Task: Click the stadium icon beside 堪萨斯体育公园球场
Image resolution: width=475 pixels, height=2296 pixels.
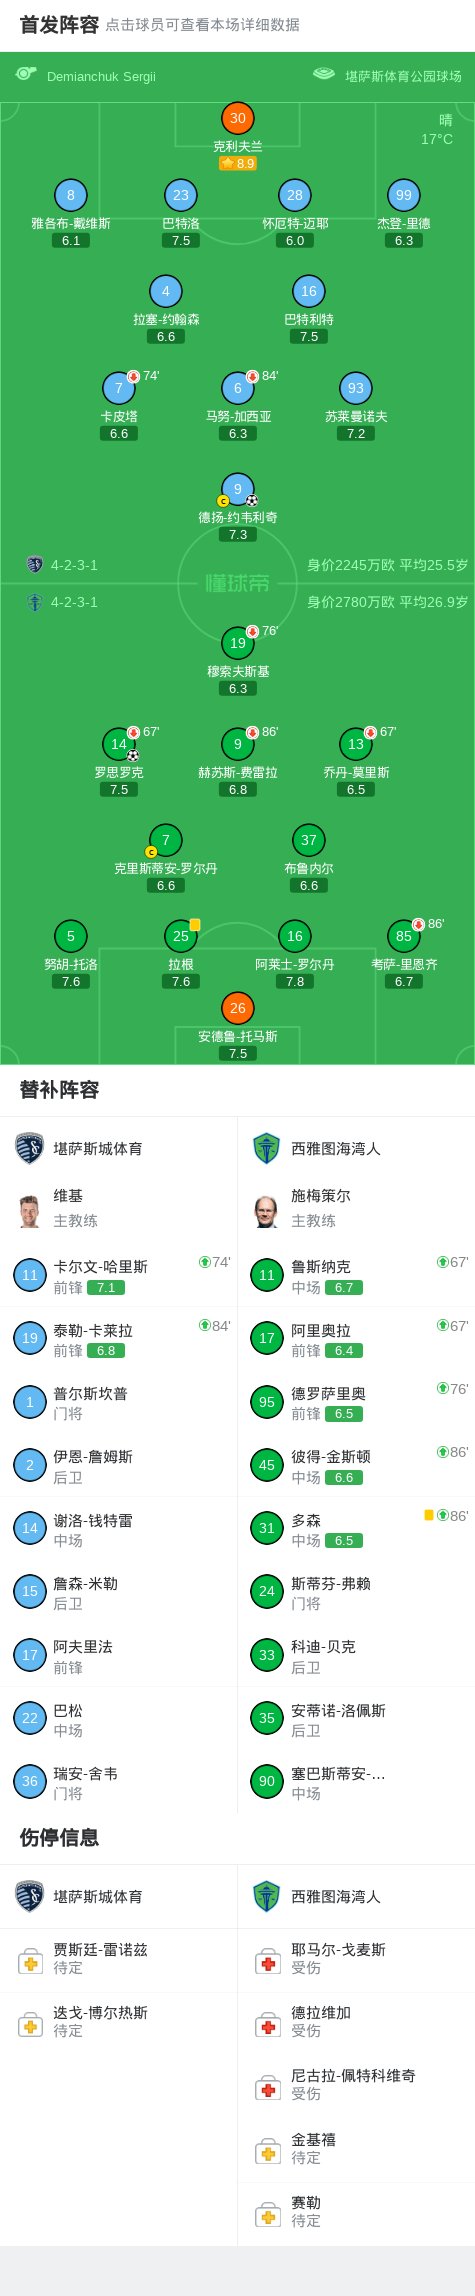Action: pos(324,74)
